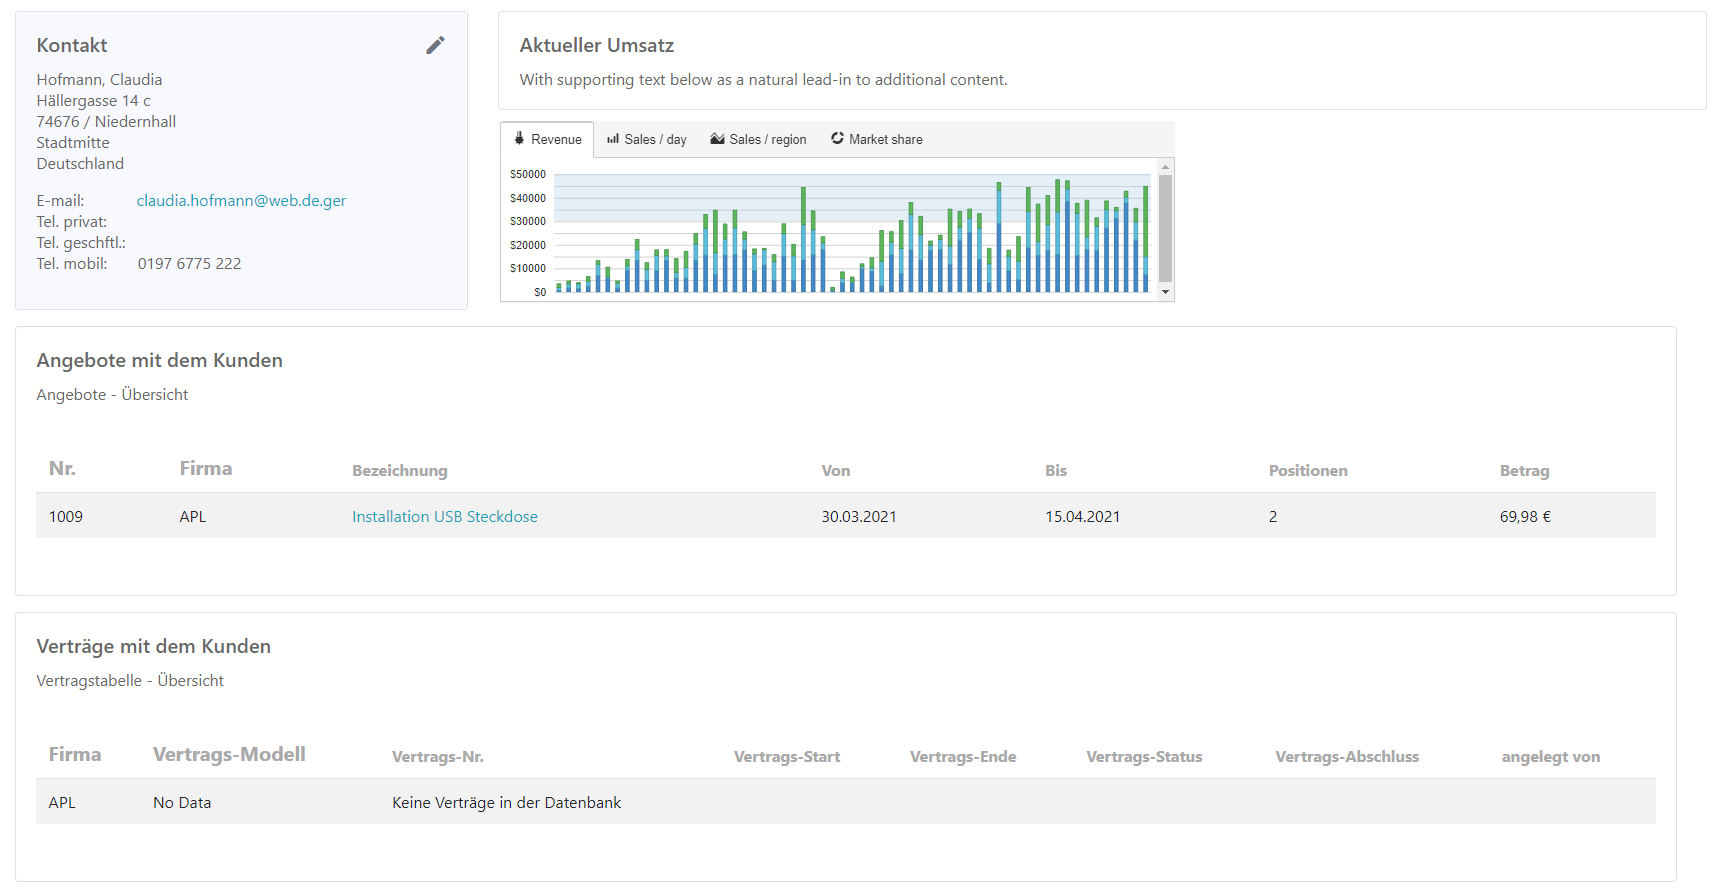
Task: Click the Vertrags-Modell column header
Action: point(229,754)
